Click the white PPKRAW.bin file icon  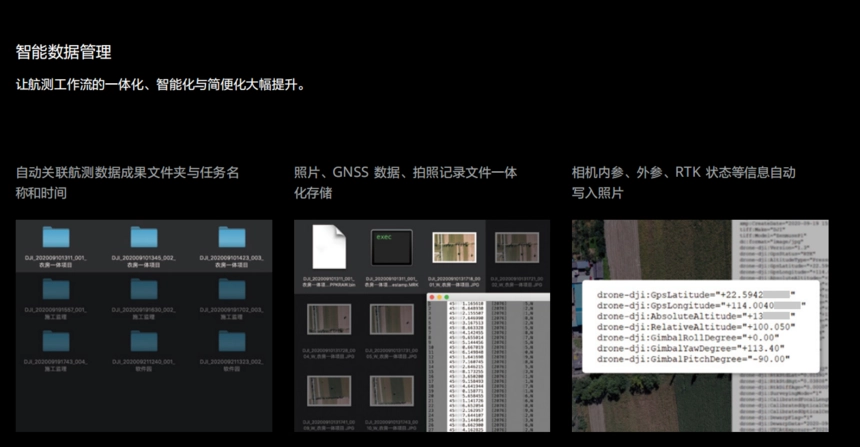coord(329,247)
